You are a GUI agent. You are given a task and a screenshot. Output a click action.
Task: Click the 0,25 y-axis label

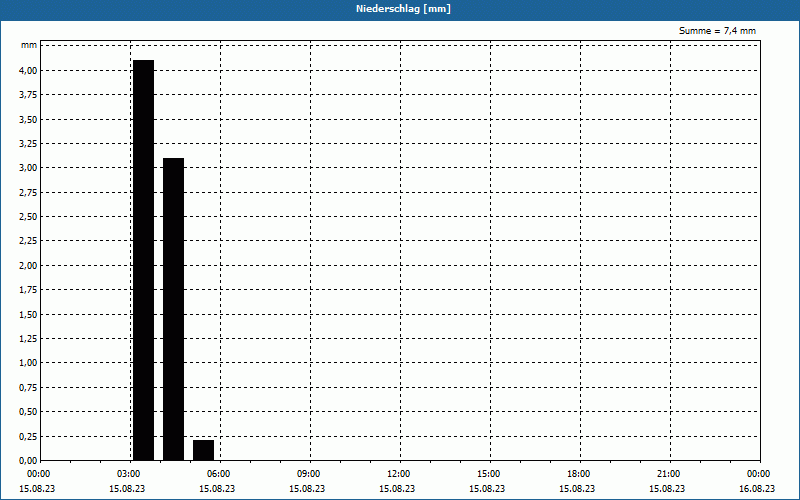coord(28,436)
